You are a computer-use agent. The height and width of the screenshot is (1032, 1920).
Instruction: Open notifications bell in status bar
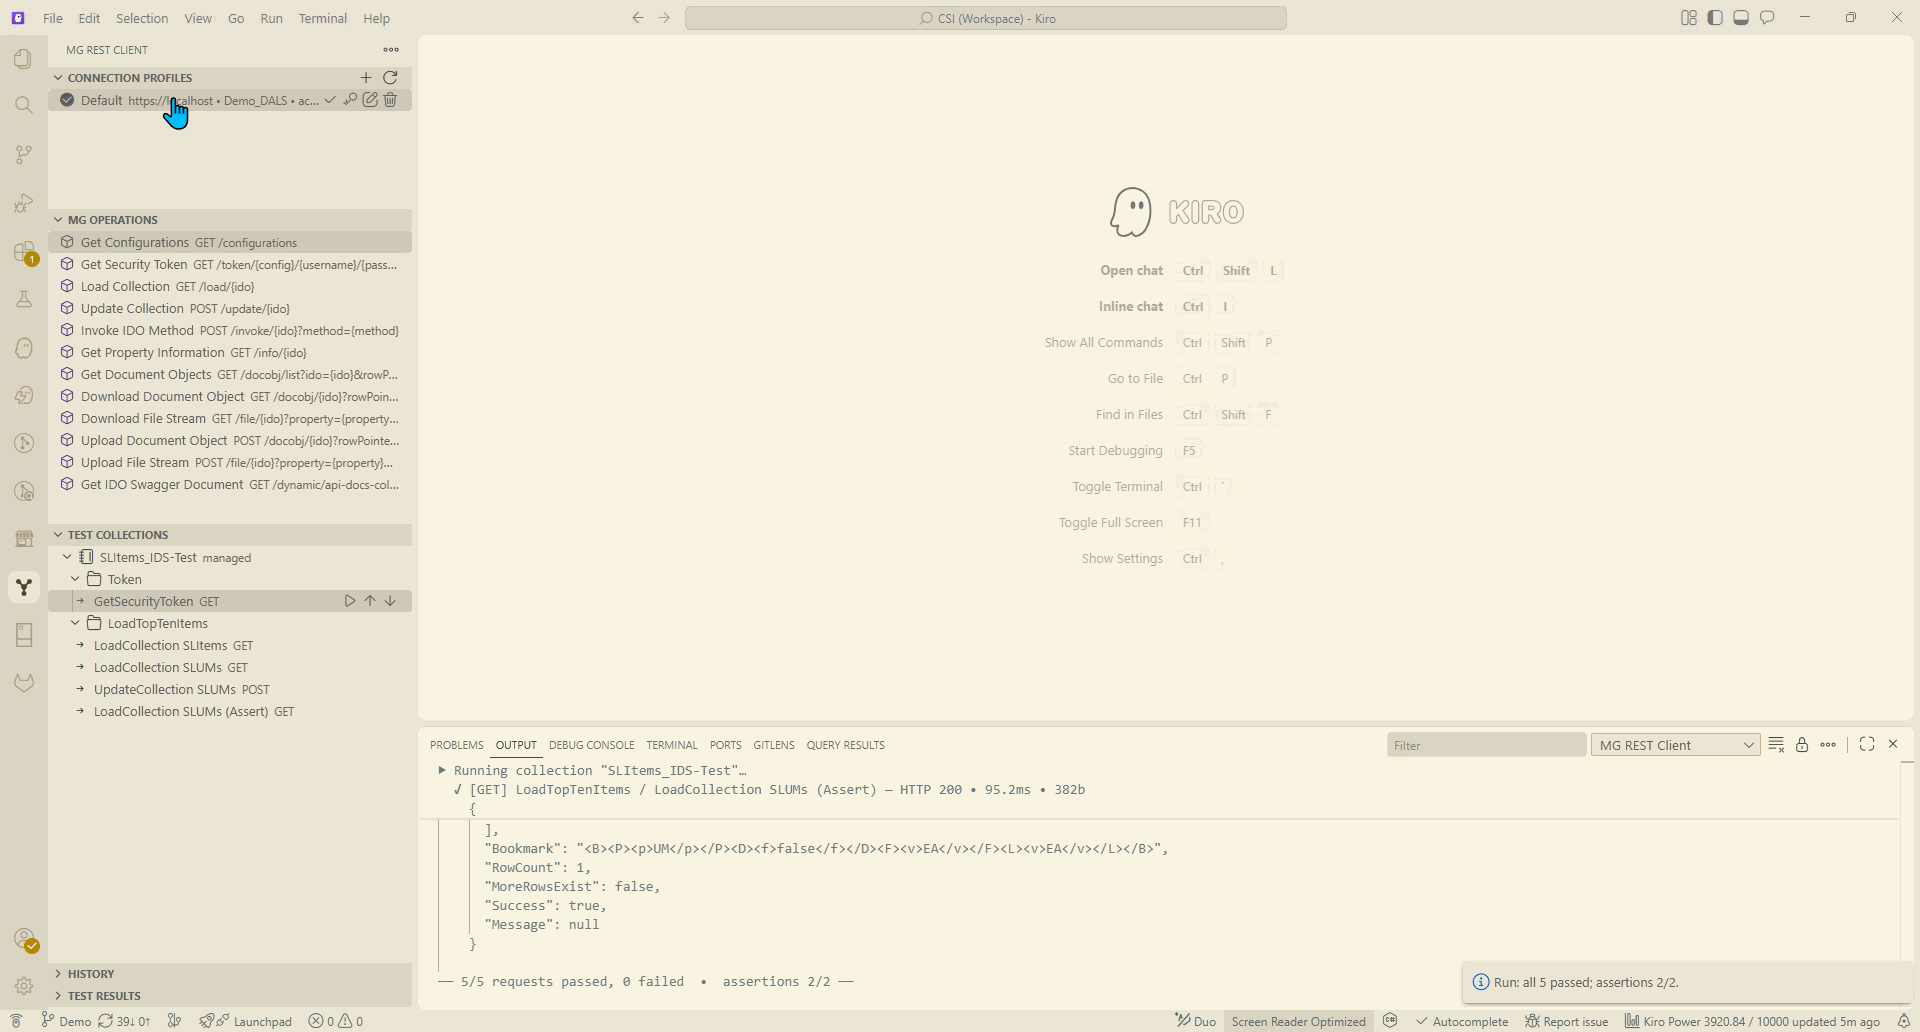click(1904, 1021)
